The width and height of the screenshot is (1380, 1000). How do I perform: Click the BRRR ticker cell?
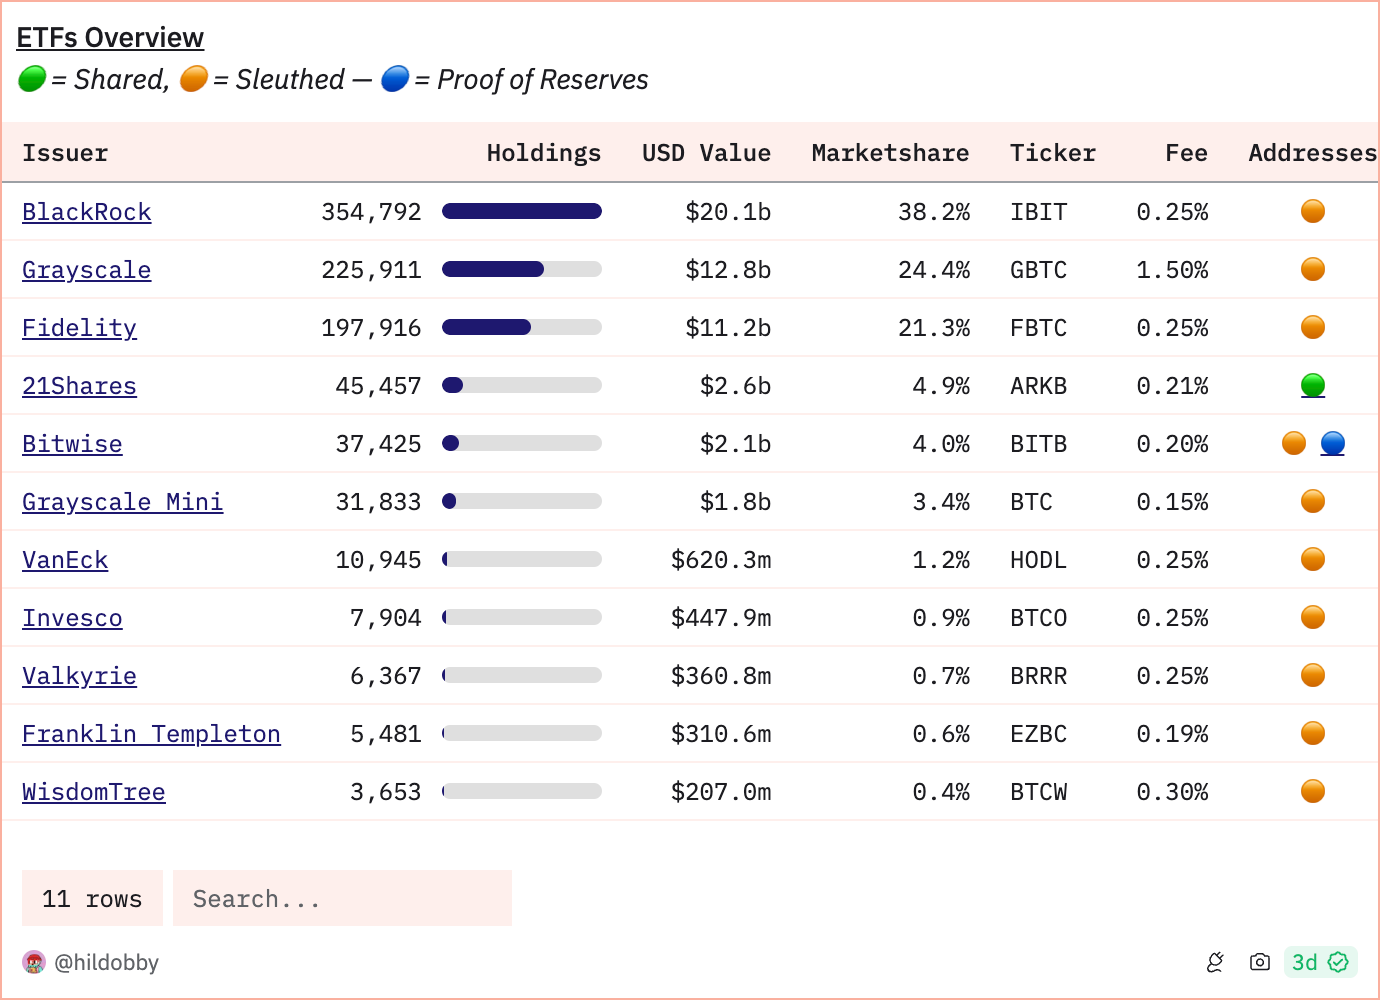[1038, 676]
